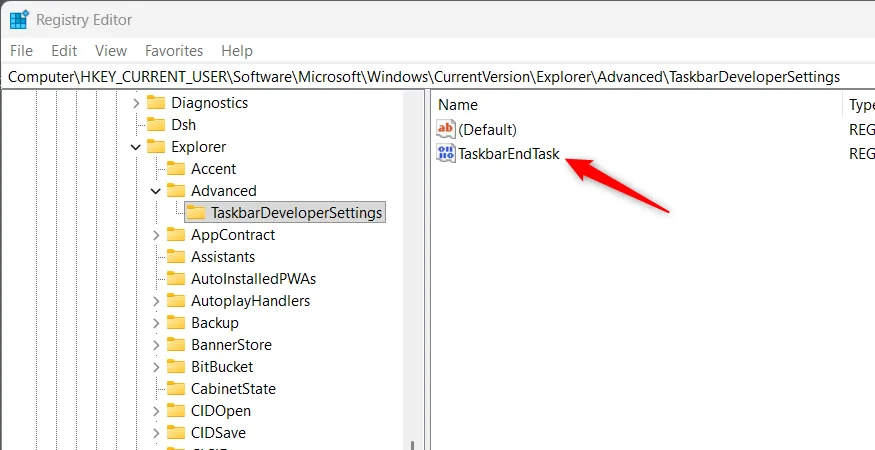Click the Assistants folder icon

(176, 257)
